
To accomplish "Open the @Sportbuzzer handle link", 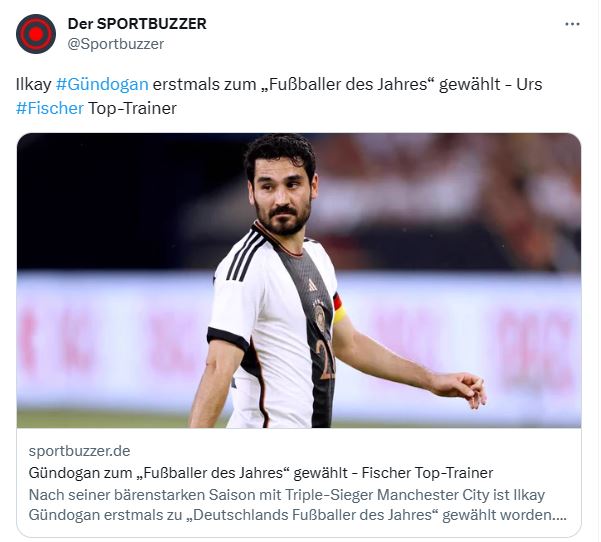I will click(116, 44).
